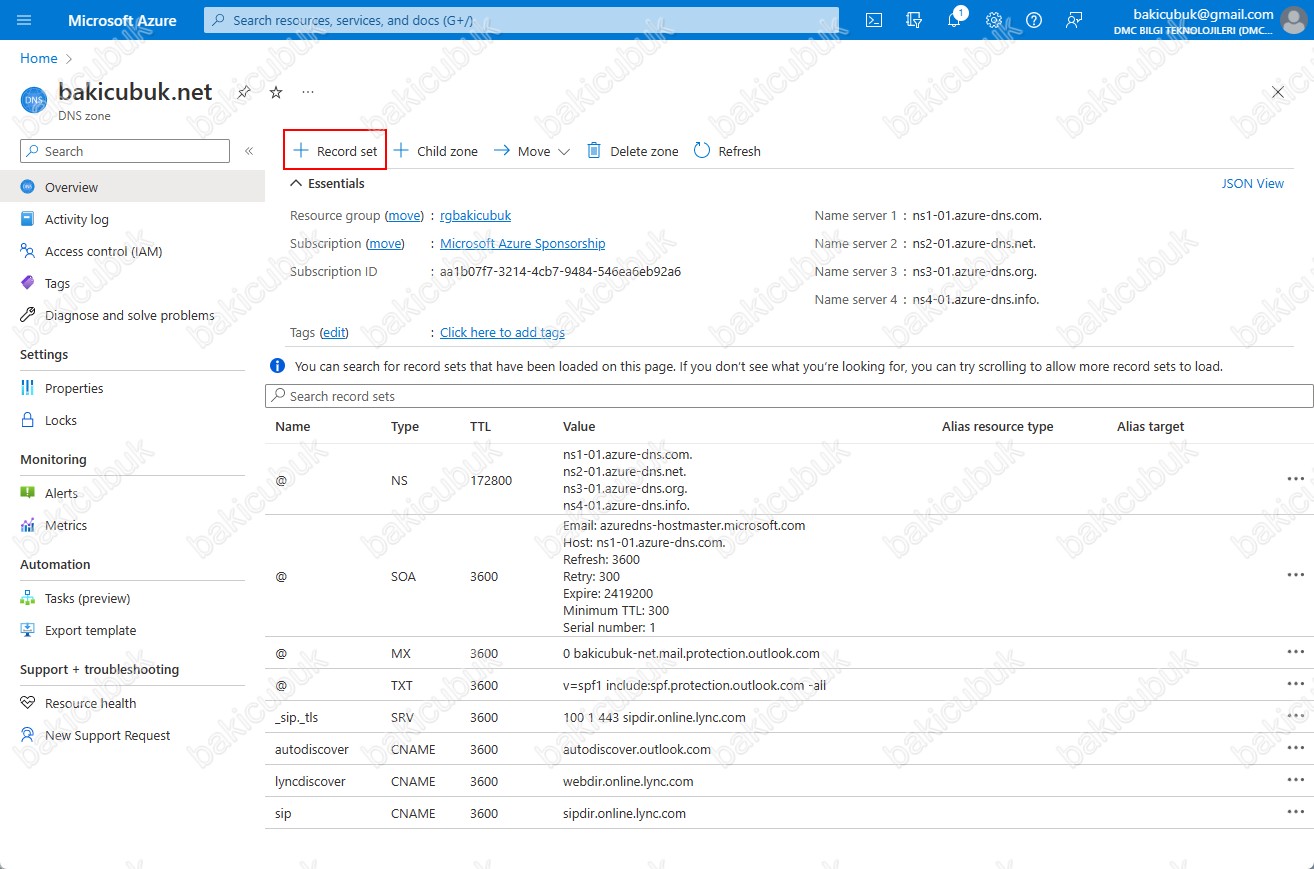This screenshot has height=869, width=1314.
Task: Click edit link next to Tags
Action: point(334,333)
